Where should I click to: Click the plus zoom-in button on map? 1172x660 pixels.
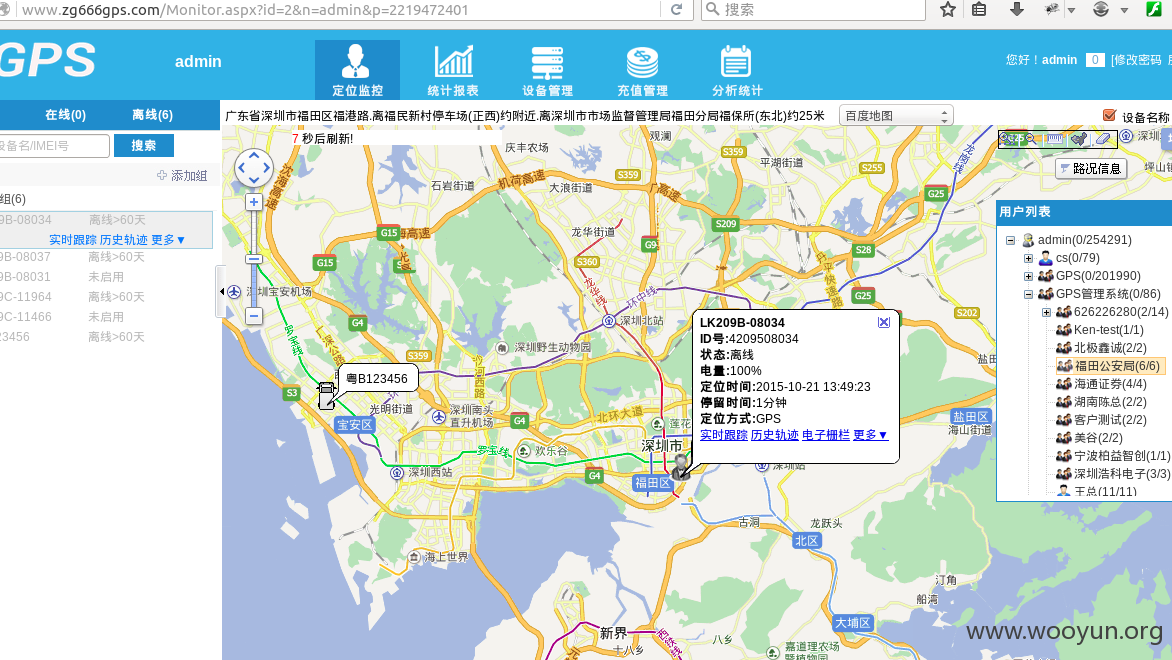coord(254,202)
